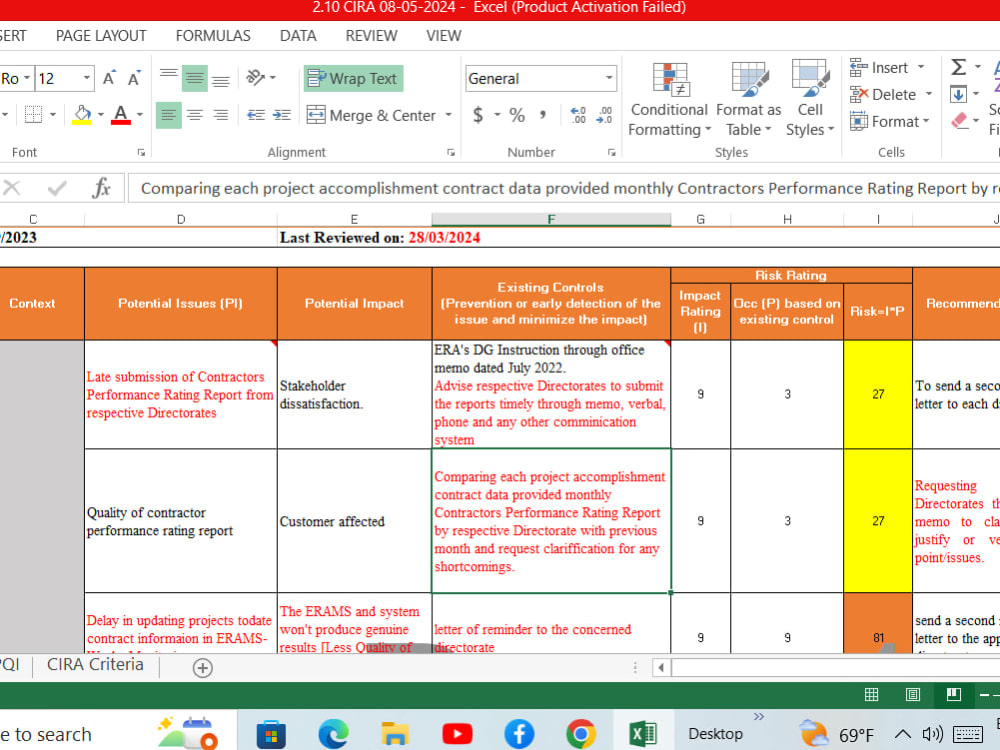The height and width of the screenshot is (750, 1000).
Task: Open the Alignment dialog launcher
Action: pyautogui.click(x=451, y=152)
